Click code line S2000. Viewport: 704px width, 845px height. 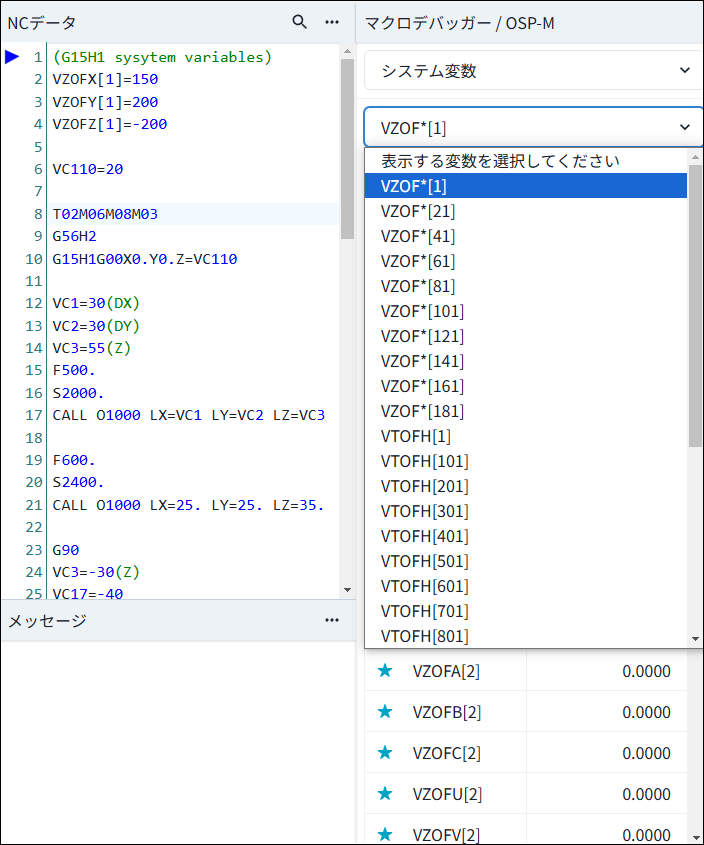[78, 393]
